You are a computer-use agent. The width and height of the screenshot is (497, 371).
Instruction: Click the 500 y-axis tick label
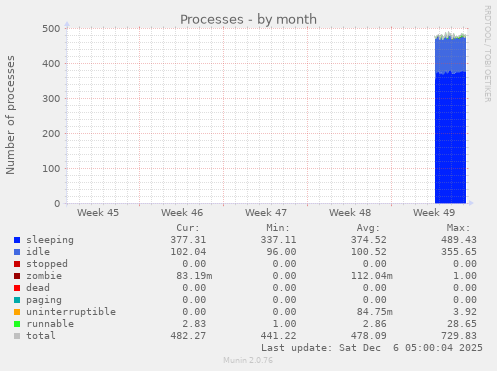pos(51,29)
